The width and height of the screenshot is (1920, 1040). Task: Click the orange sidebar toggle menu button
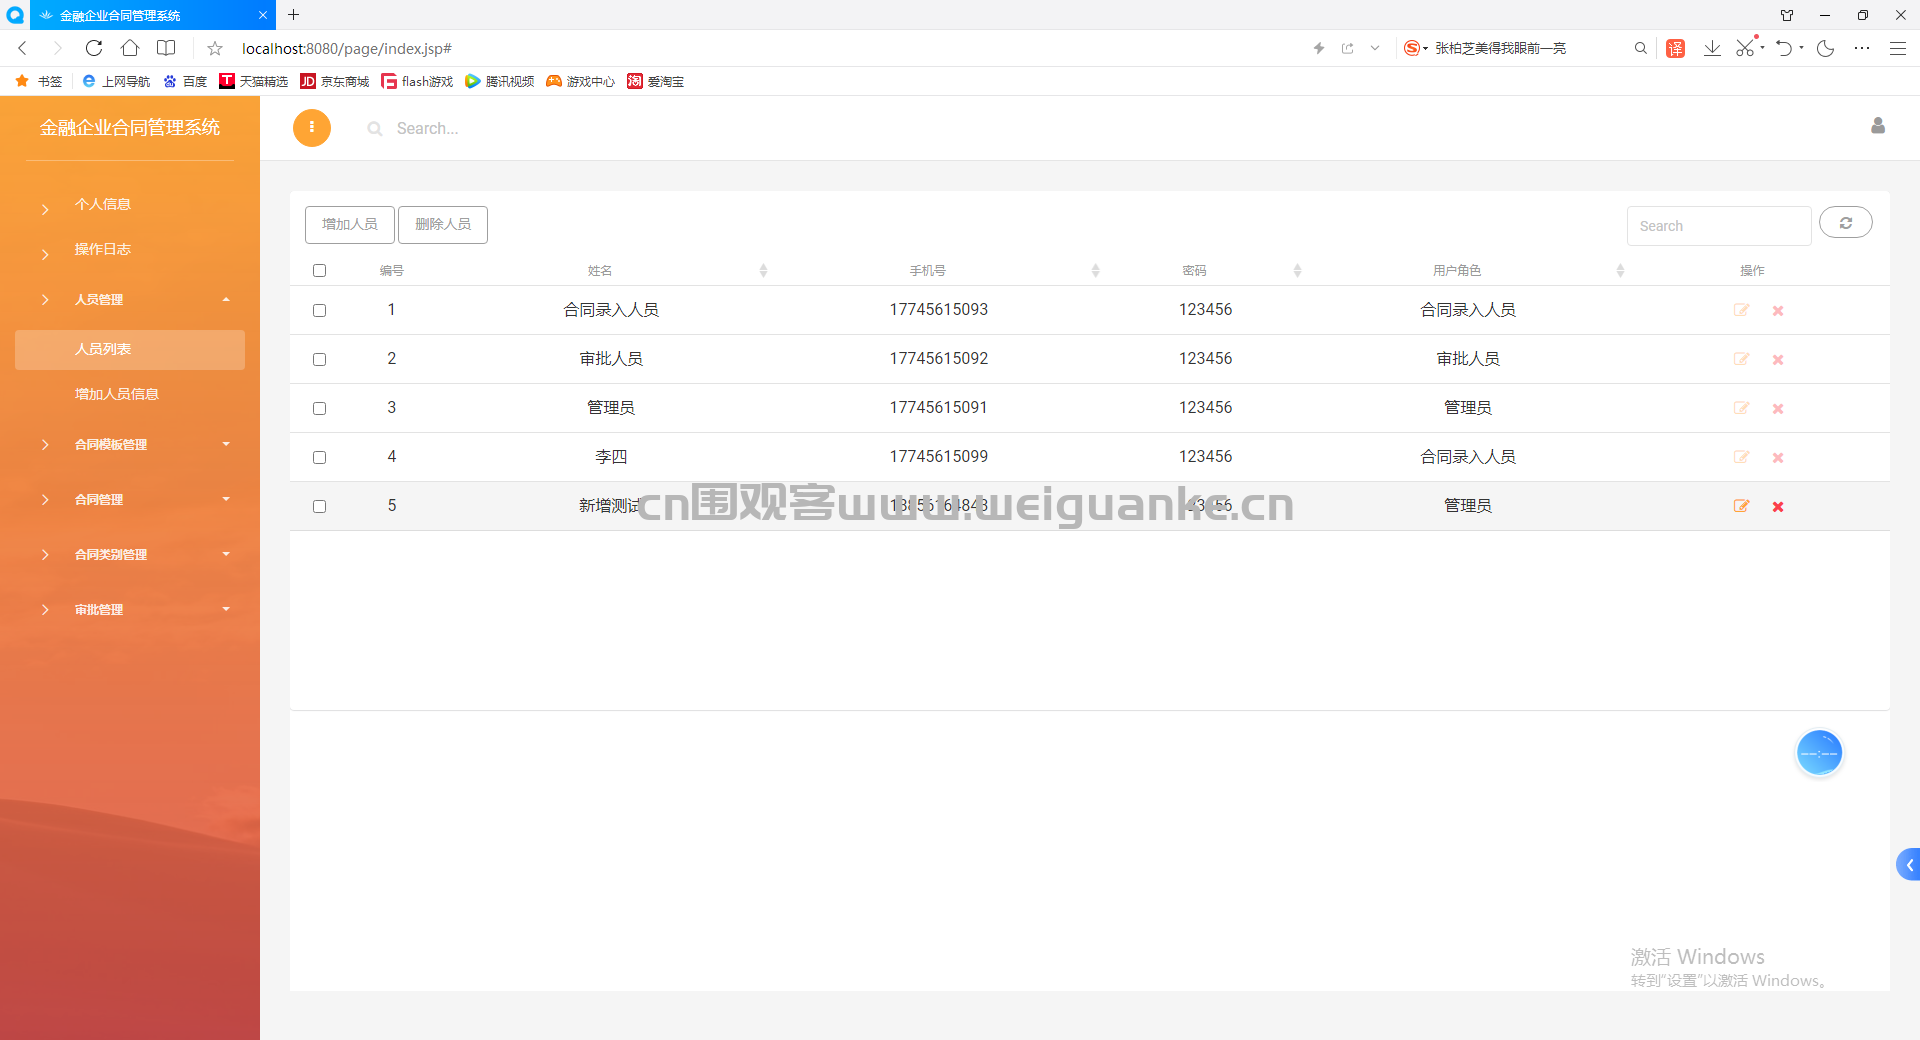tap(312, 128)
